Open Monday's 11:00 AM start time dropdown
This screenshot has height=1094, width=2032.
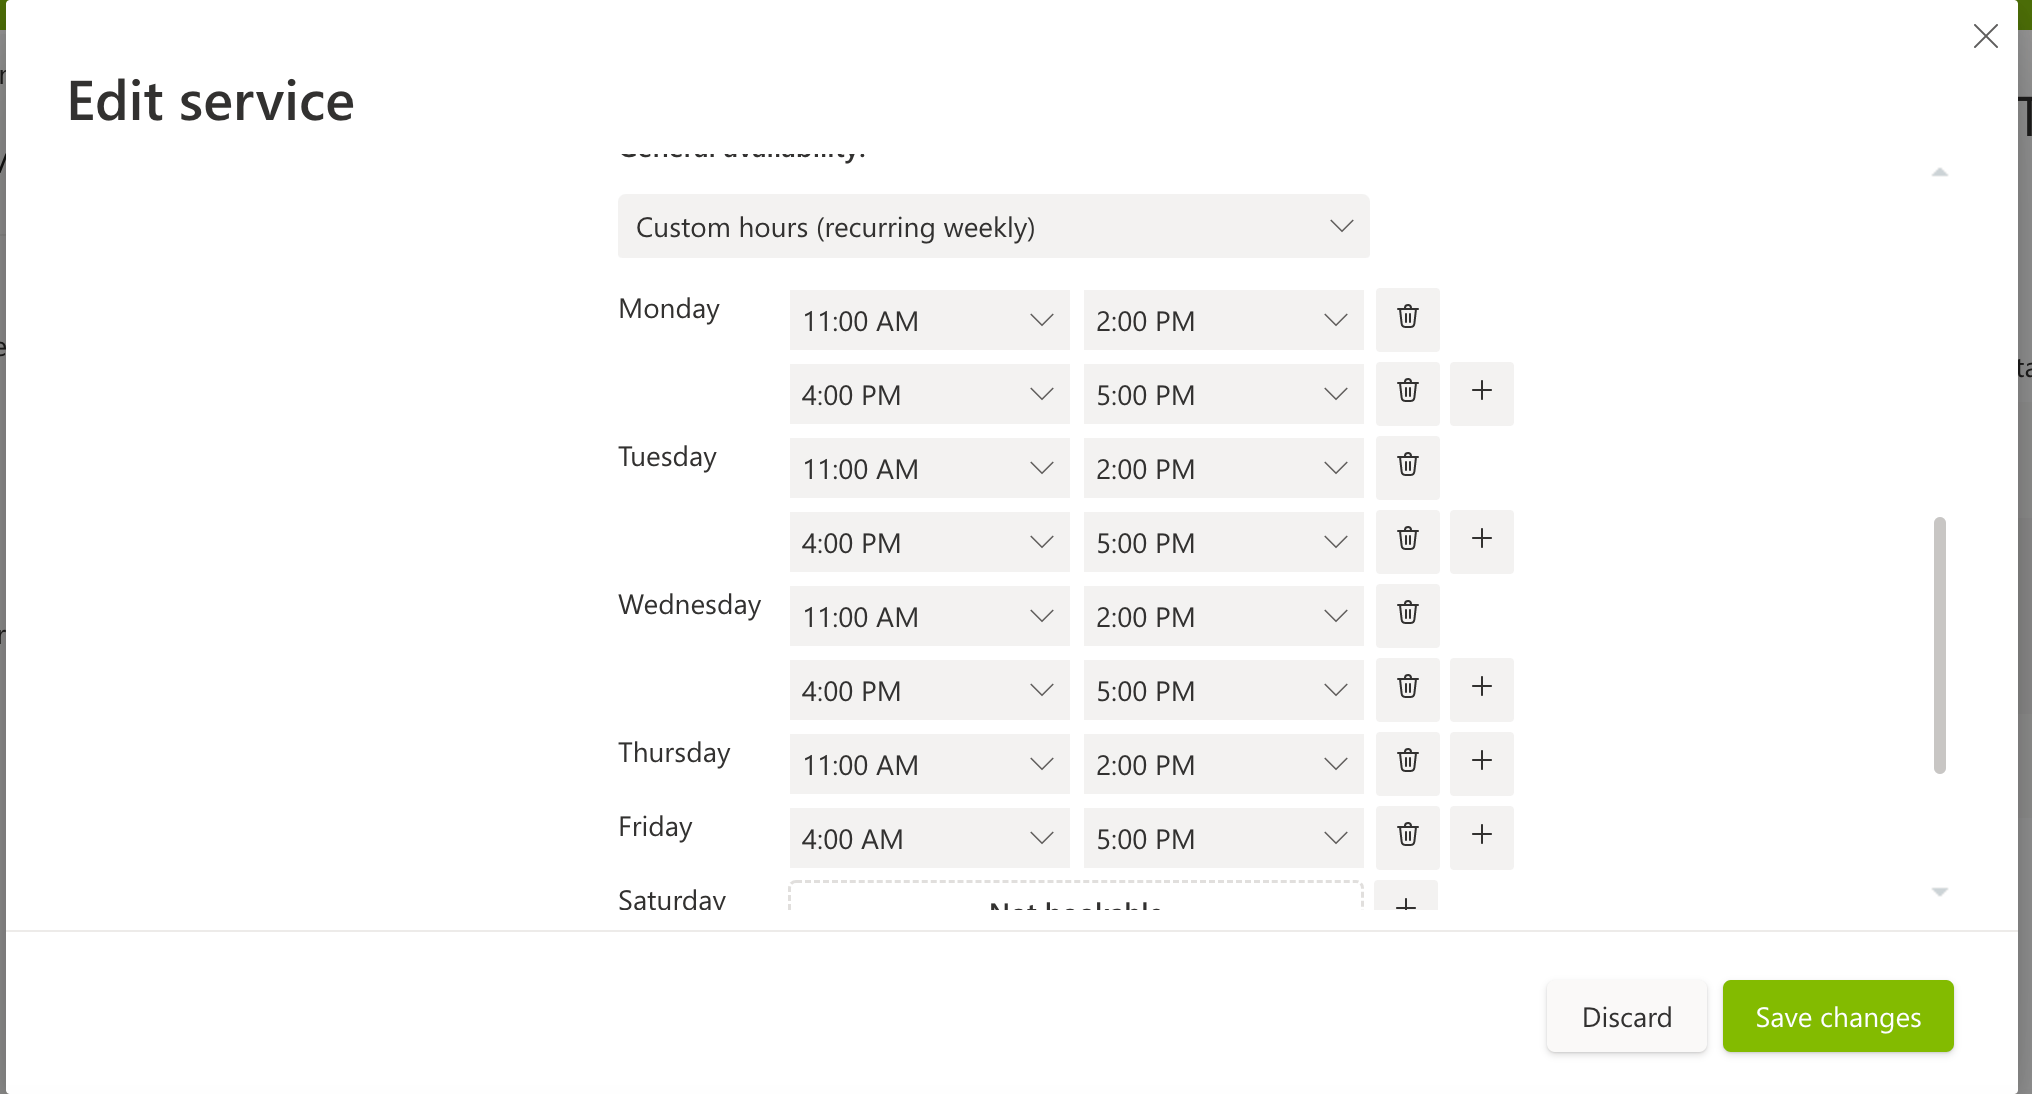click(x=928, y=321)
